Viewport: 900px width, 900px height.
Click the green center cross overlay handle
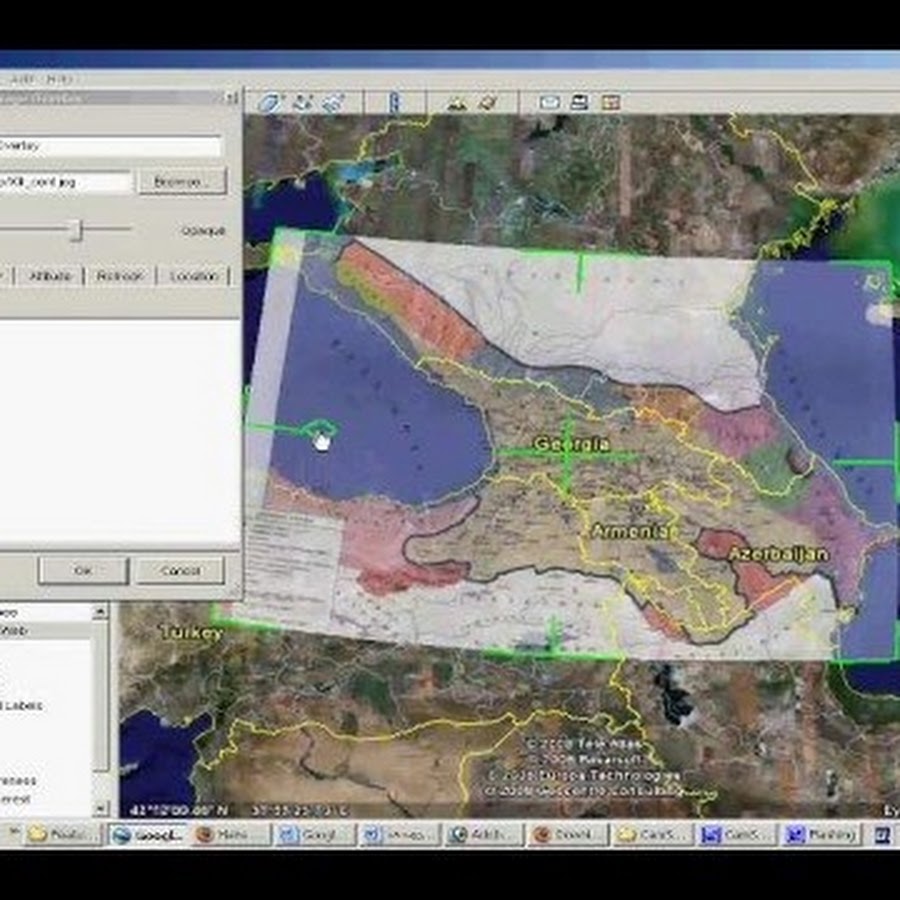568,455
